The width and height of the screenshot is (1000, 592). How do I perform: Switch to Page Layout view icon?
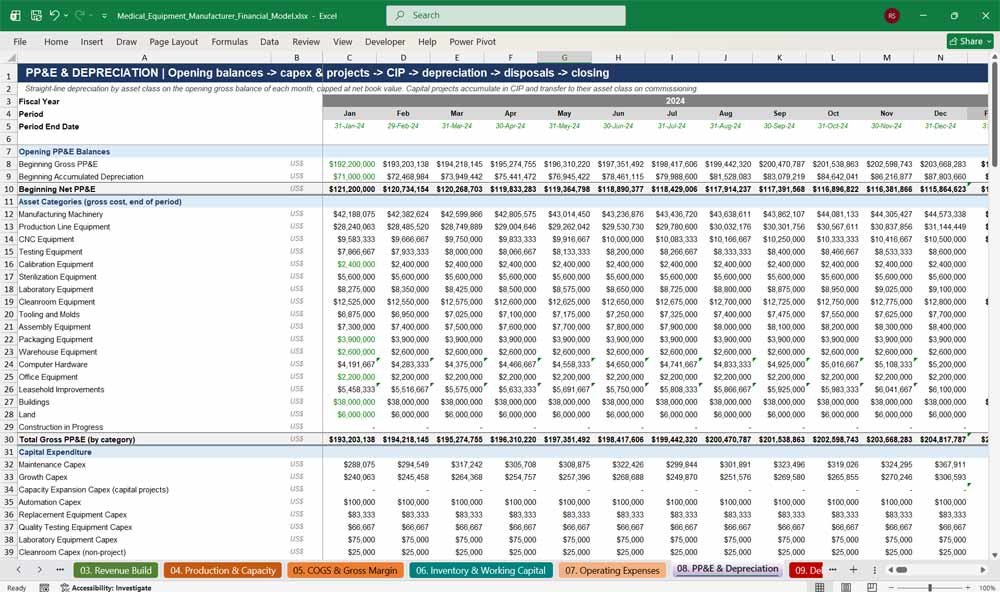pos(846,588)
